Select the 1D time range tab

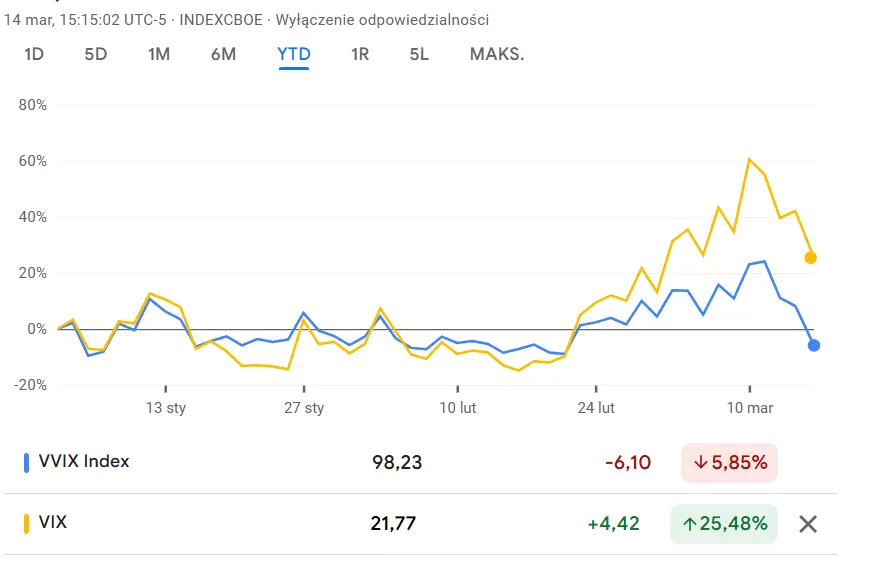[x=34, y=54]
